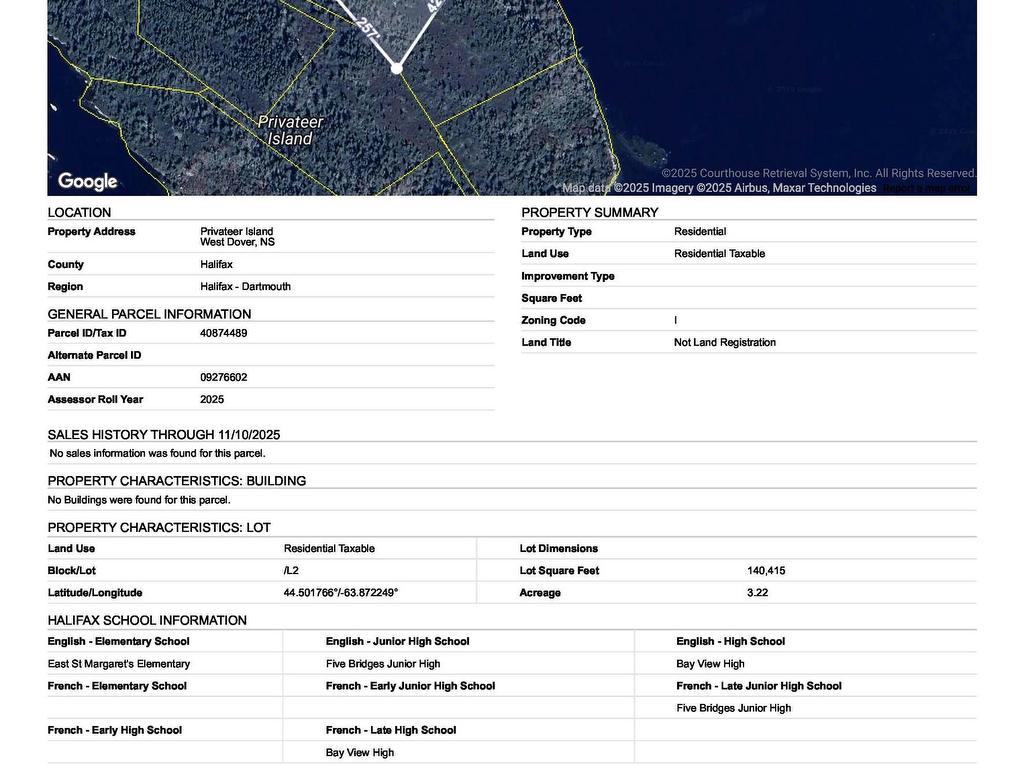Screen dimensions: 1024x768
Task: Select the lot's Land Use 'Residential Taxable' value
Action: pos(329,549)
